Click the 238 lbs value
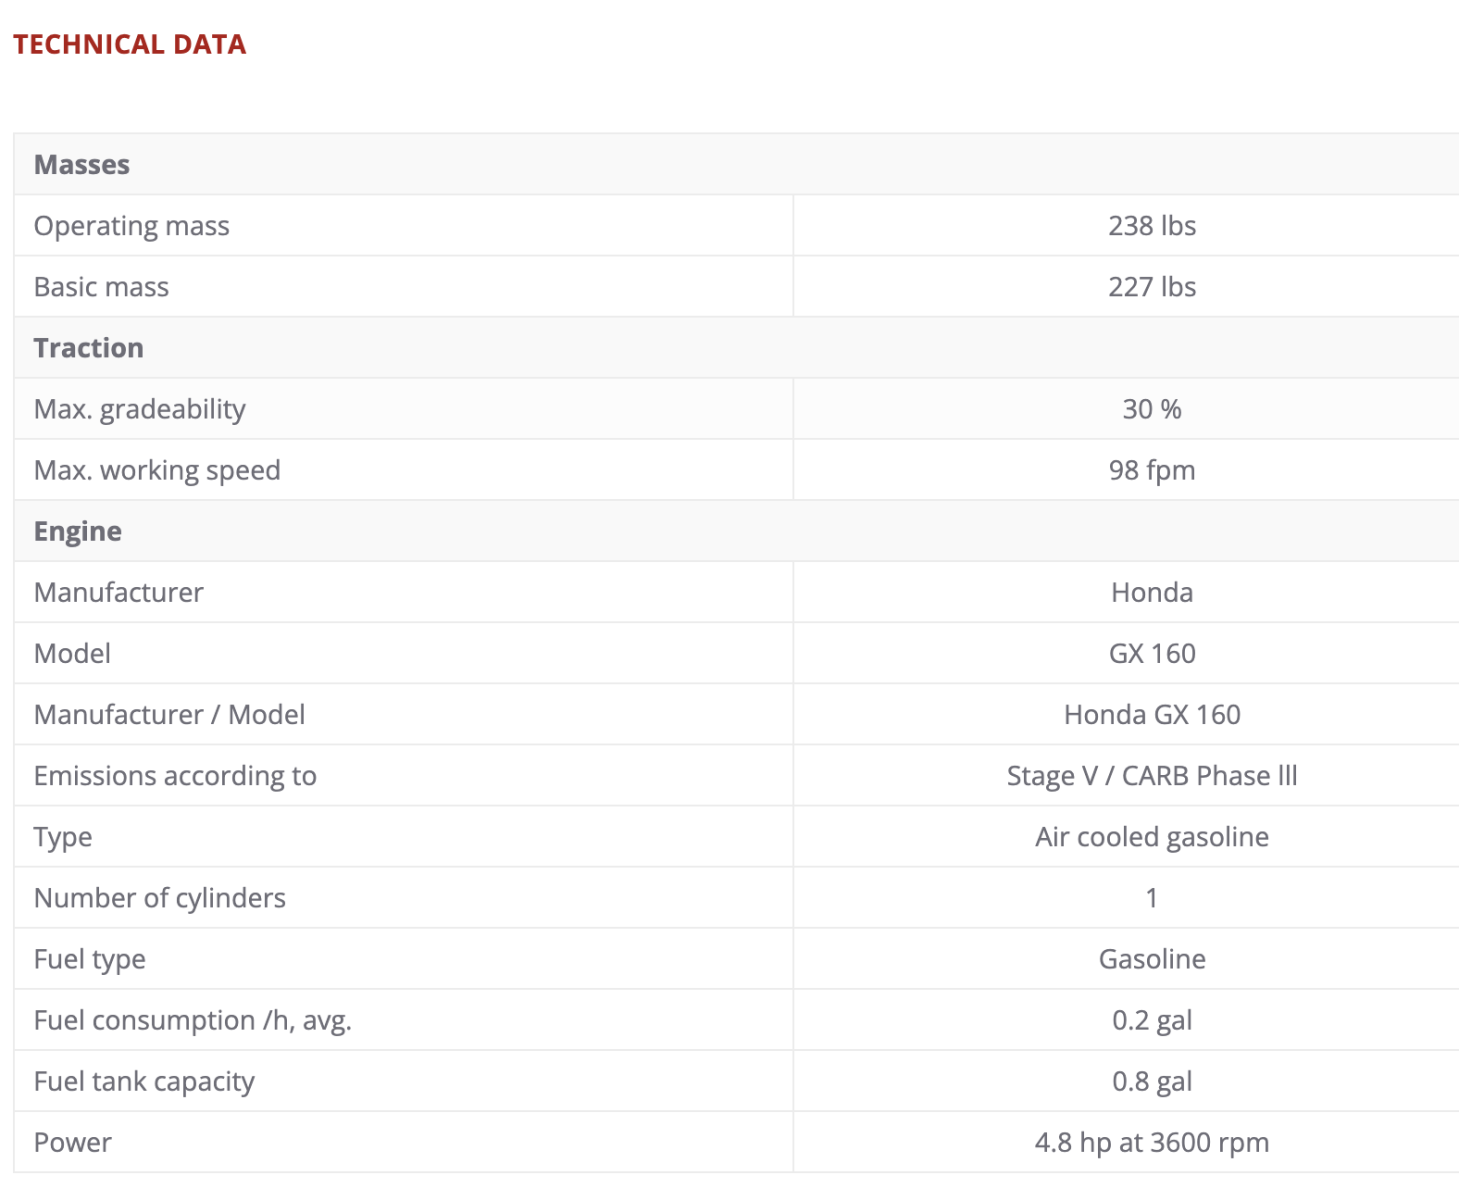 (1151, 226)
